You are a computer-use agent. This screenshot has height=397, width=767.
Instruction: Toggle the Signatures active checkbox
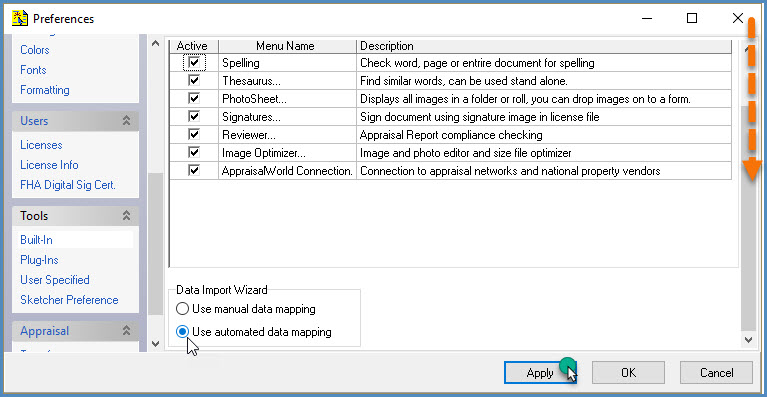[x=194, y=117]
